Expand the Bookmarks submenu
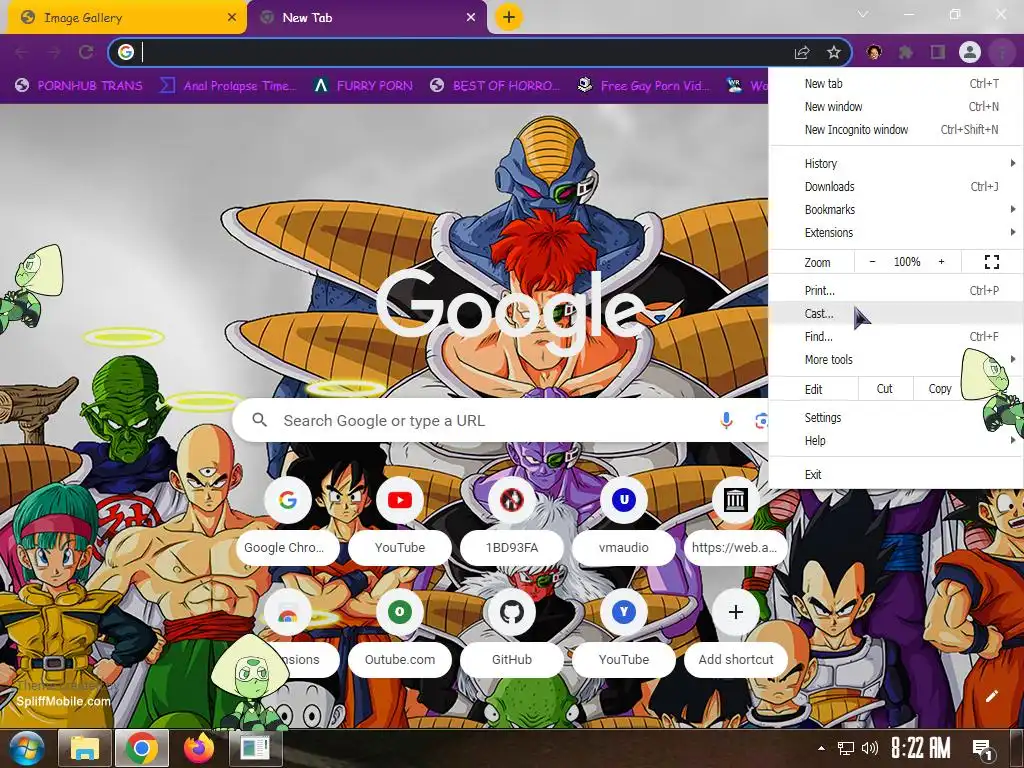 [895, 210]
